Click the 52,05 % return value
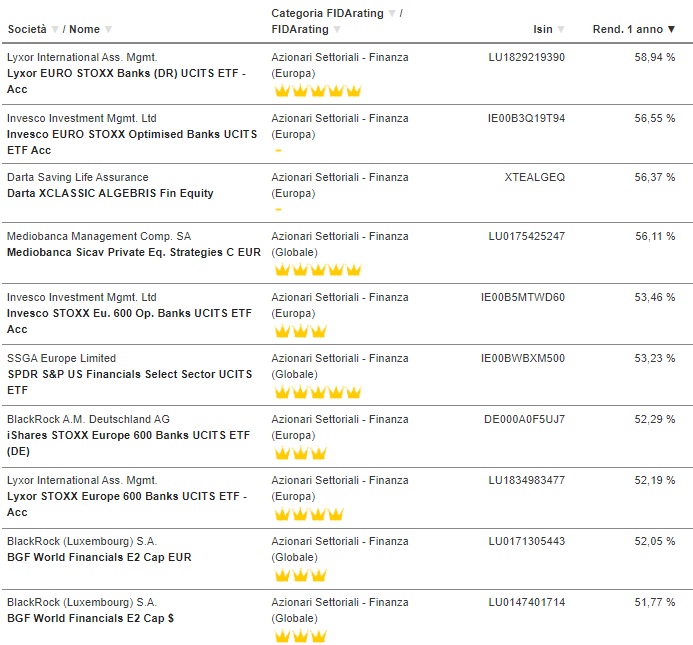Viewport: 693px width, 645px height. pyautogui.click(x=655, y=542)
